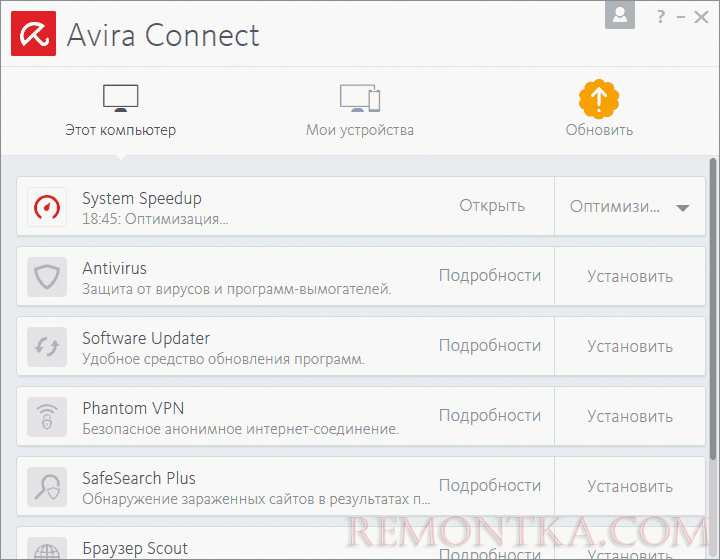This screenshot has width=720, height=560.
Task: View Подробности for Antivirus
Action: (490, 275)
